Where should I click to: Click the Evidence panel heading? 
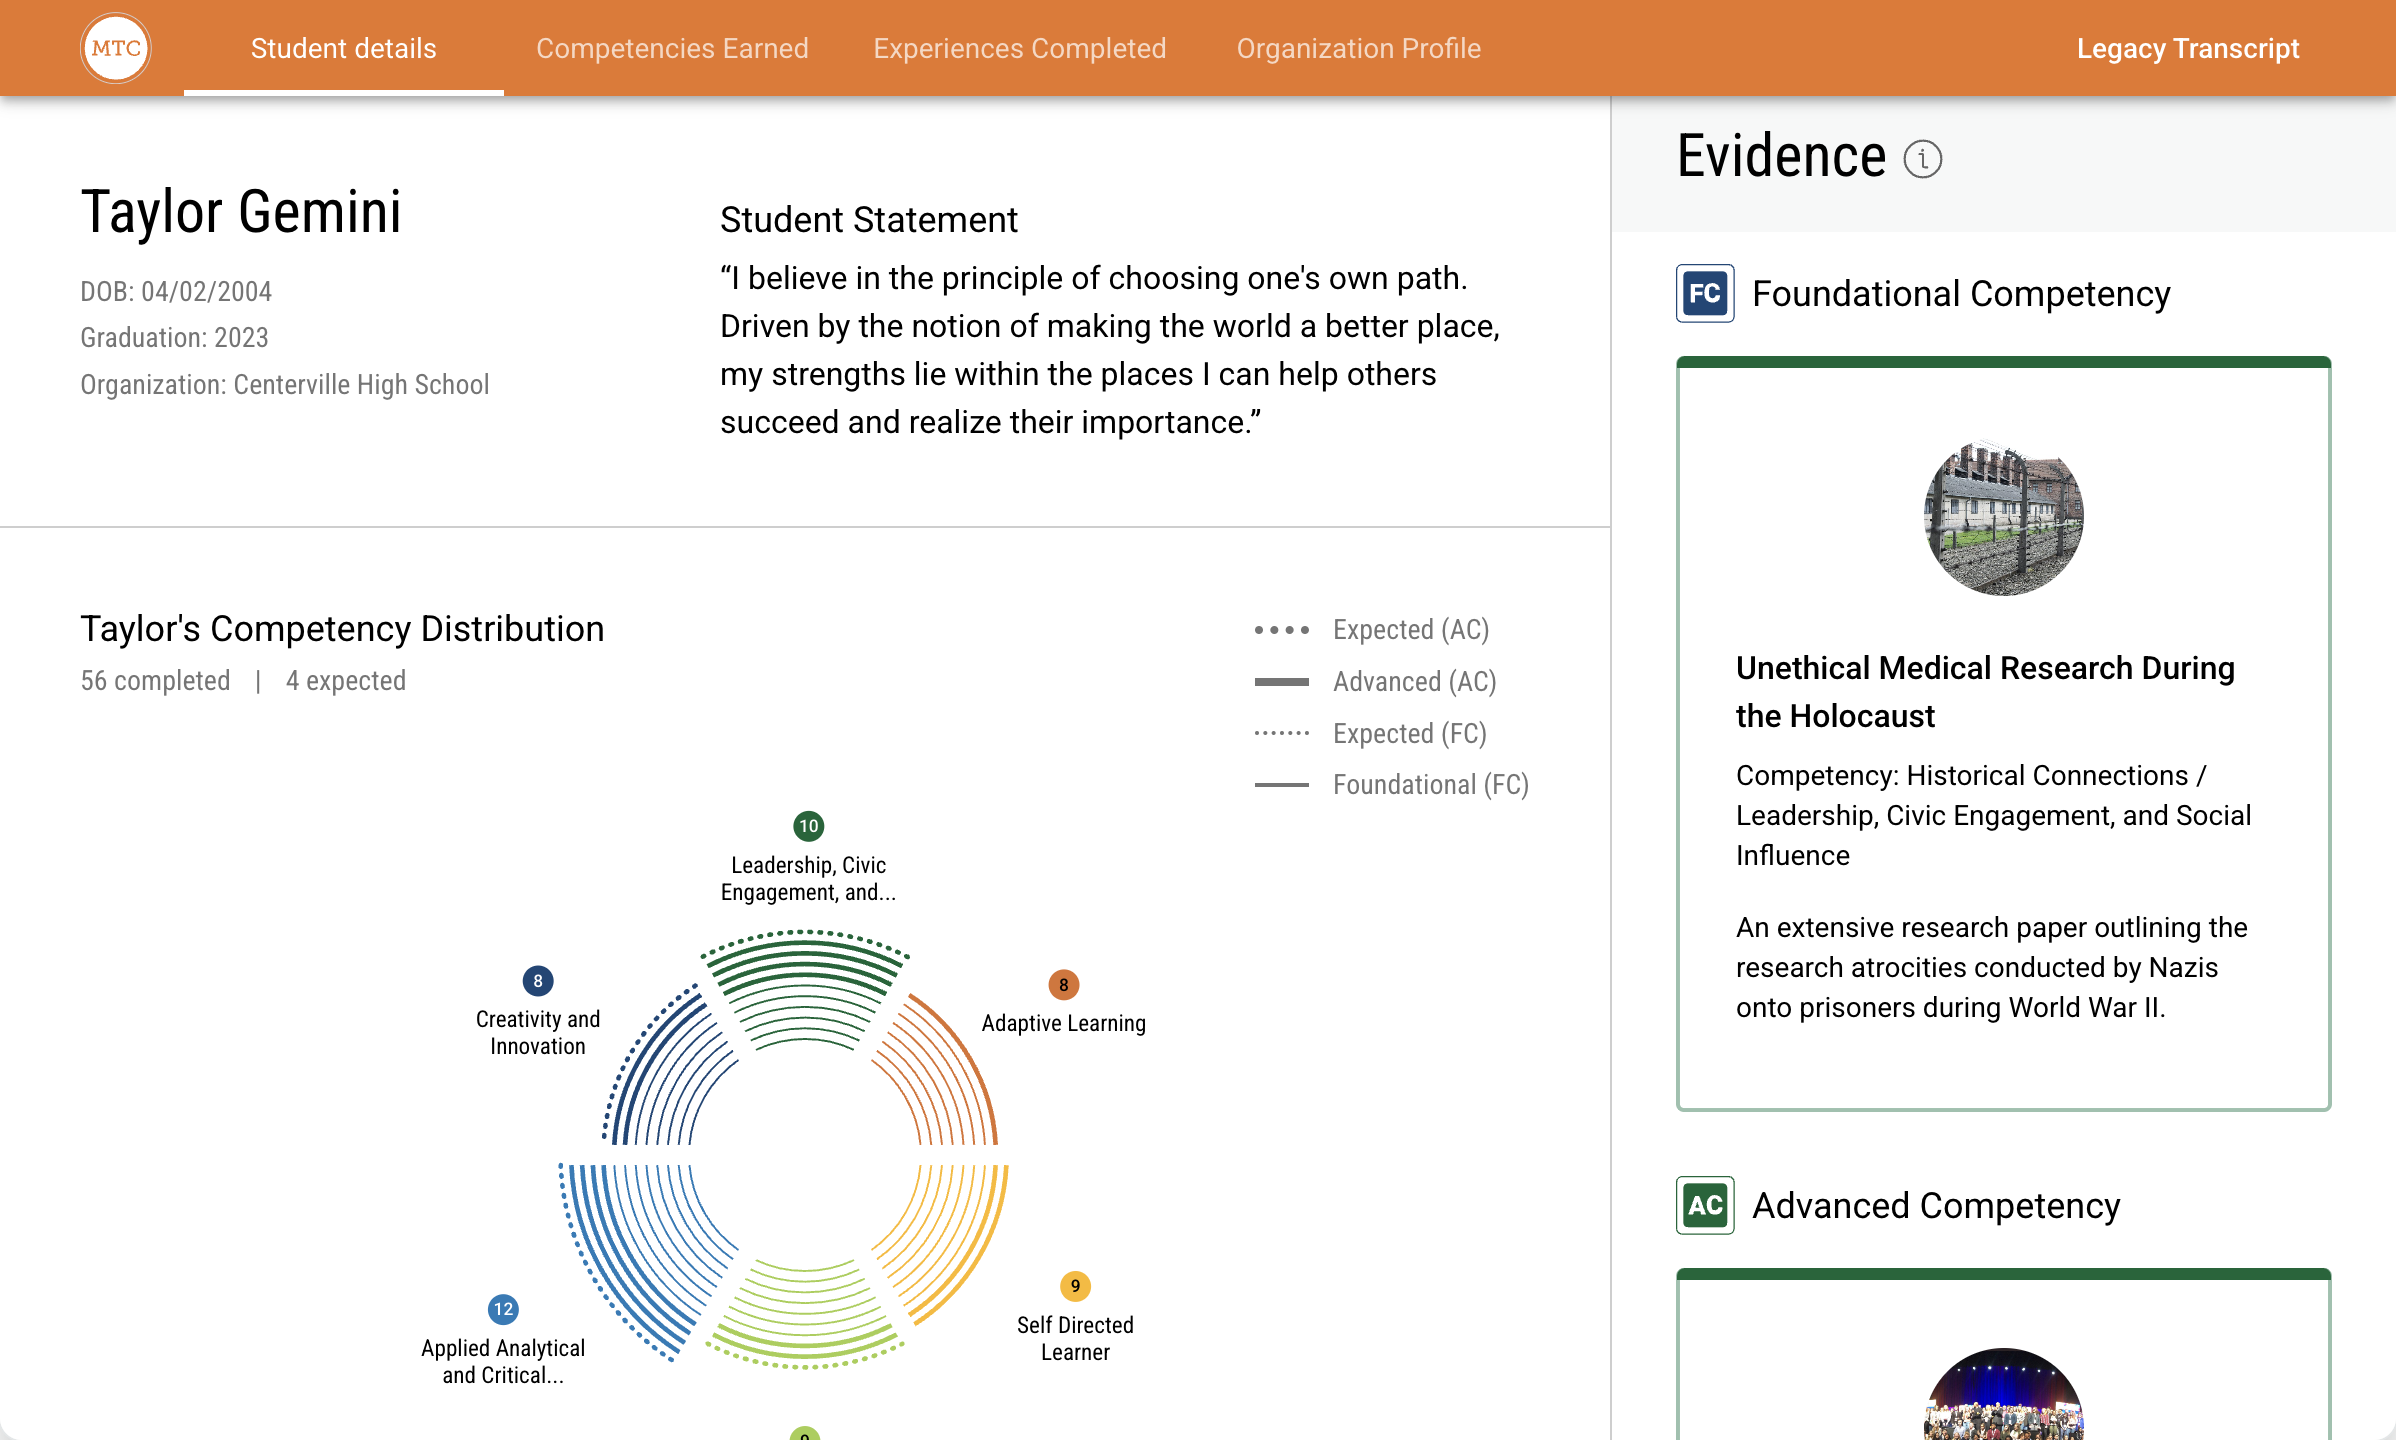1782,157
